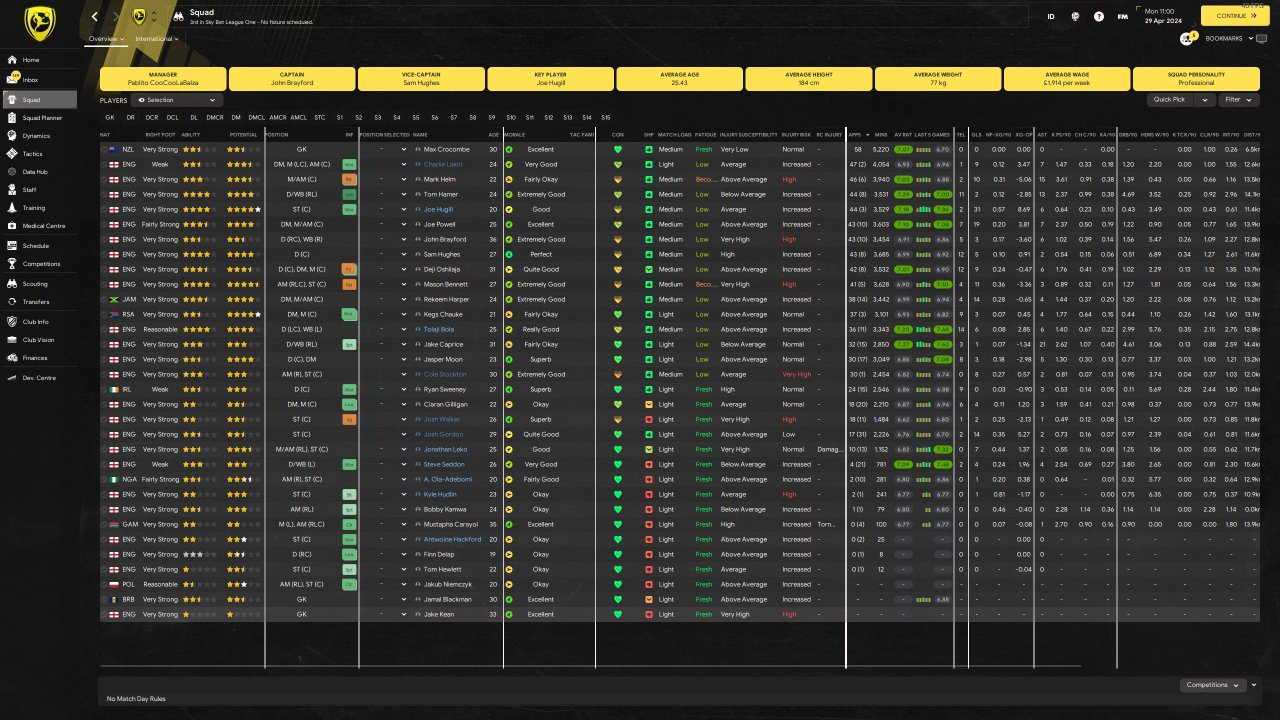The image size is (1280, 720).
Task: Sort by the Potential column header
Action: coord(243,134)
